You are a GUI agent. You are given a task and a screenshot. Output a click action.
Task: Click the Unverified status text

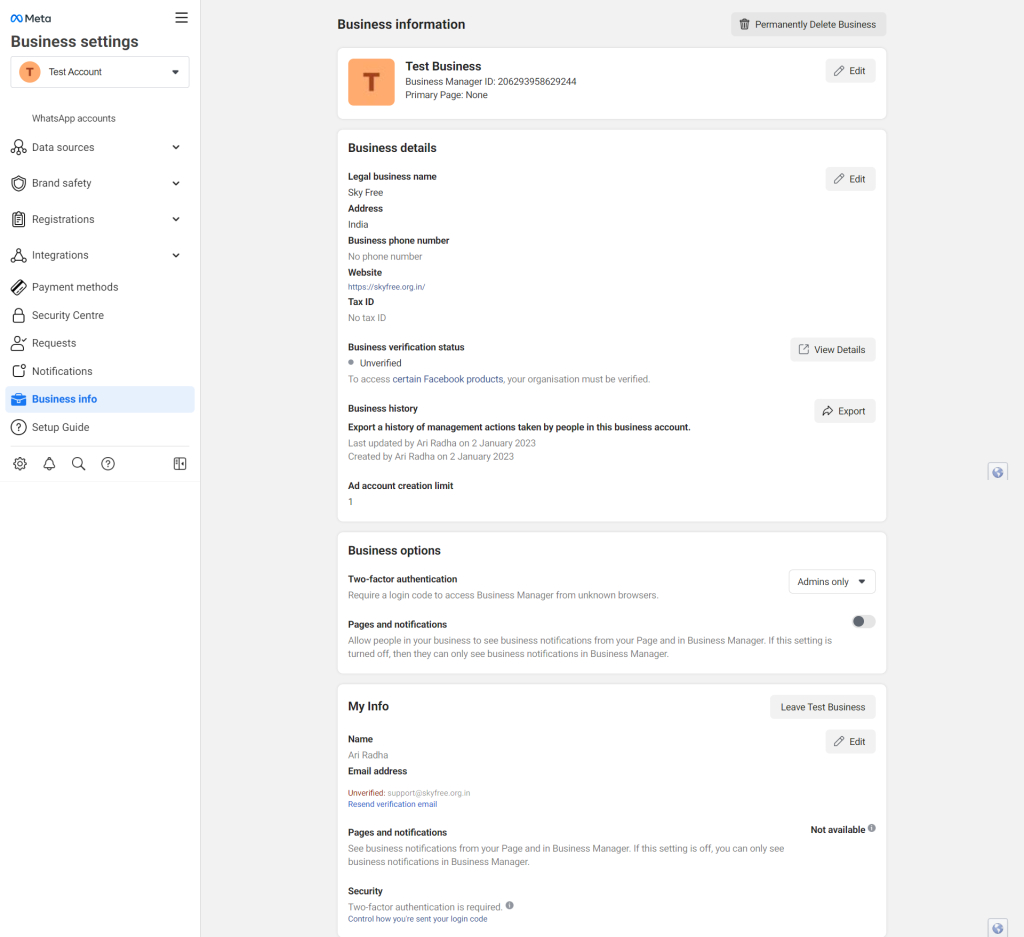tap(380, 364)
